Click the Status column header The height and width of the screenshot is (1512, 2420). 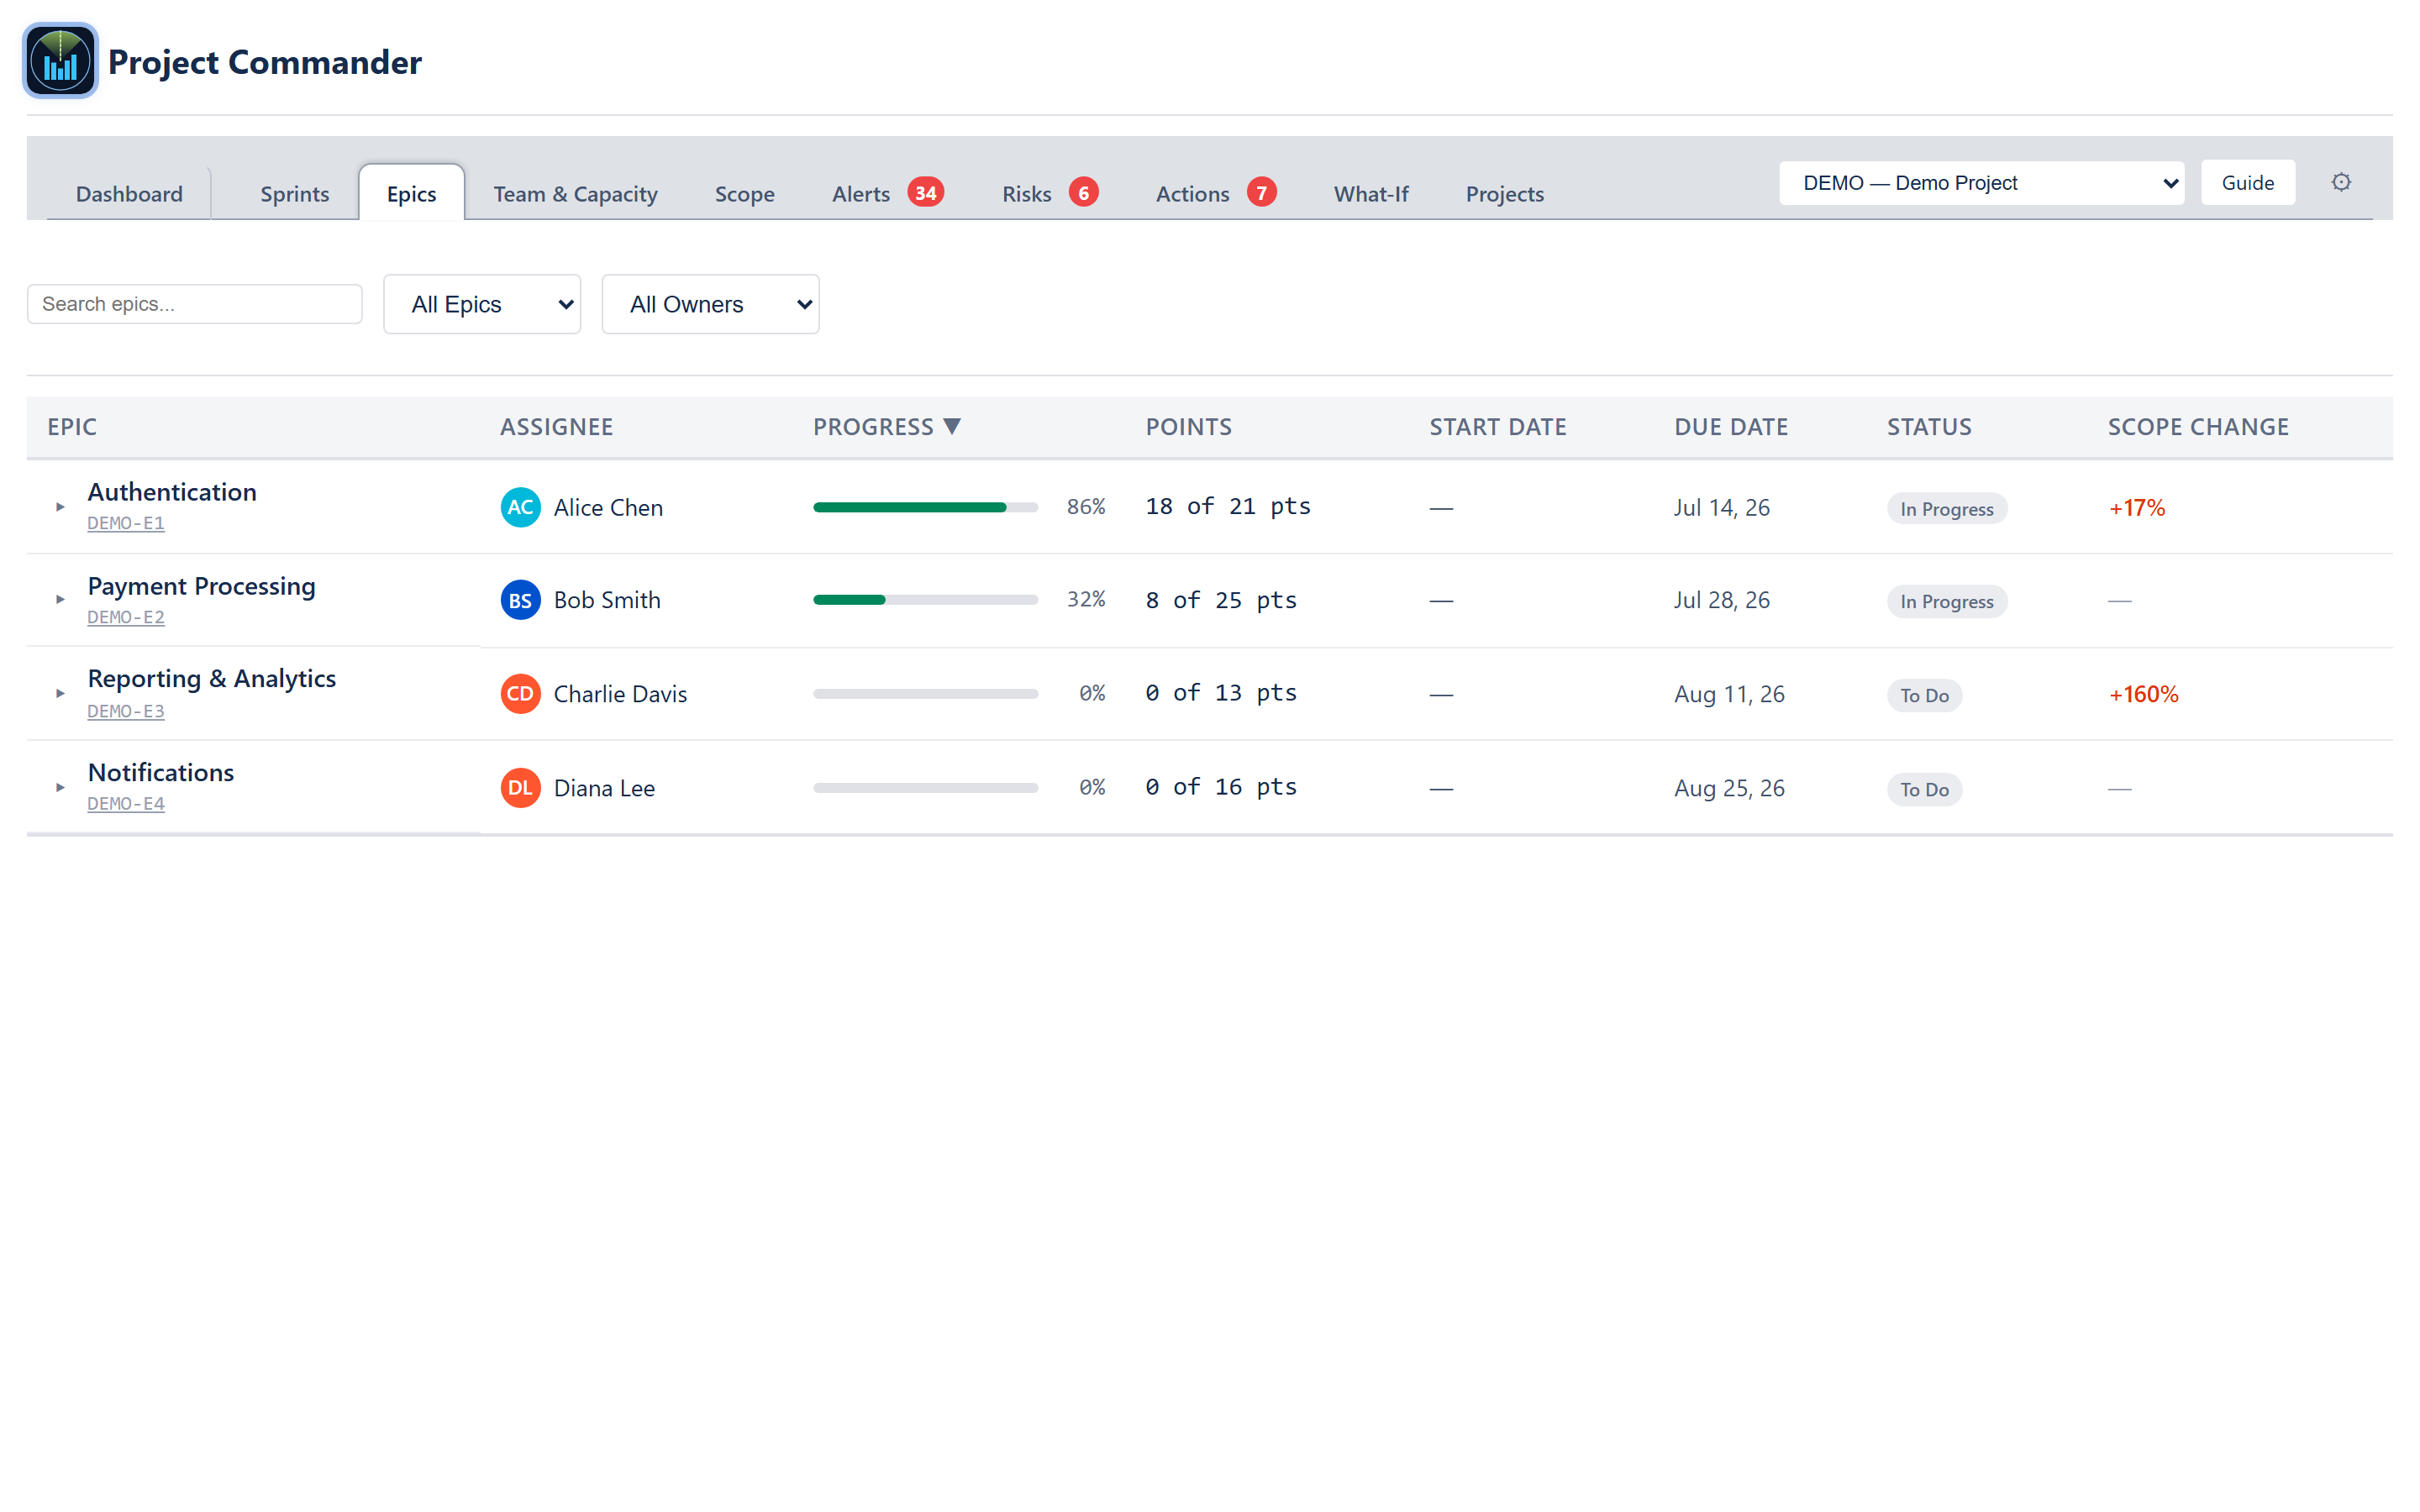click(x=1929, y=427)
